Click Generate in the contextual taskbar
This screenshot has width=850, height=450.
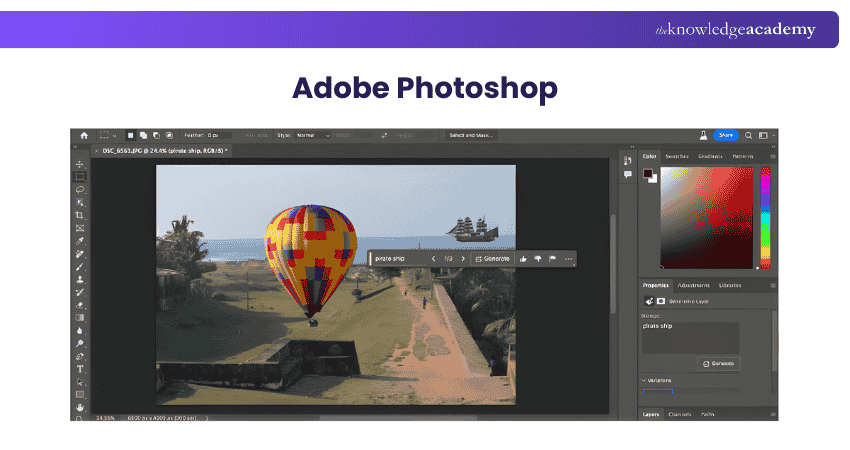(x=492, y=259)
